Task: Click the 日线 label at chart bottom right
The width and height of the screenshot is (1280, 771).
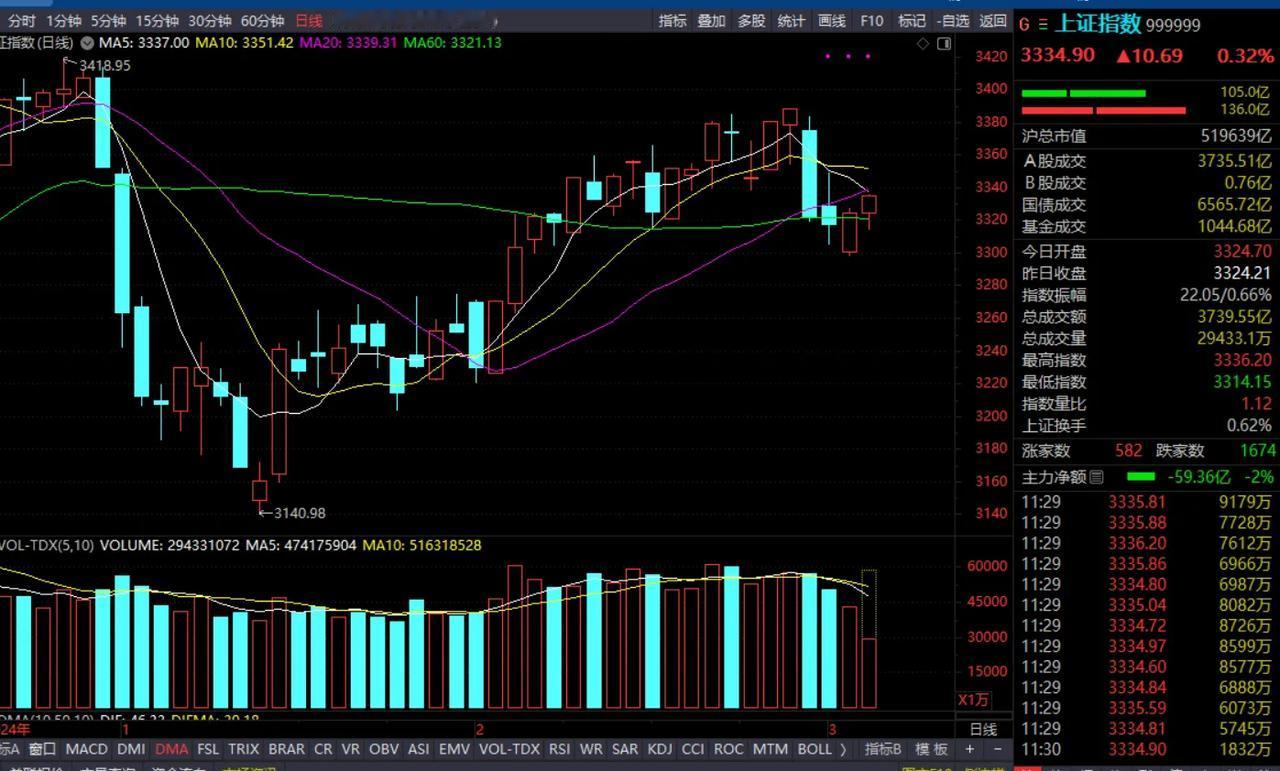Action: pyautogui.click(x=984, y=729)
